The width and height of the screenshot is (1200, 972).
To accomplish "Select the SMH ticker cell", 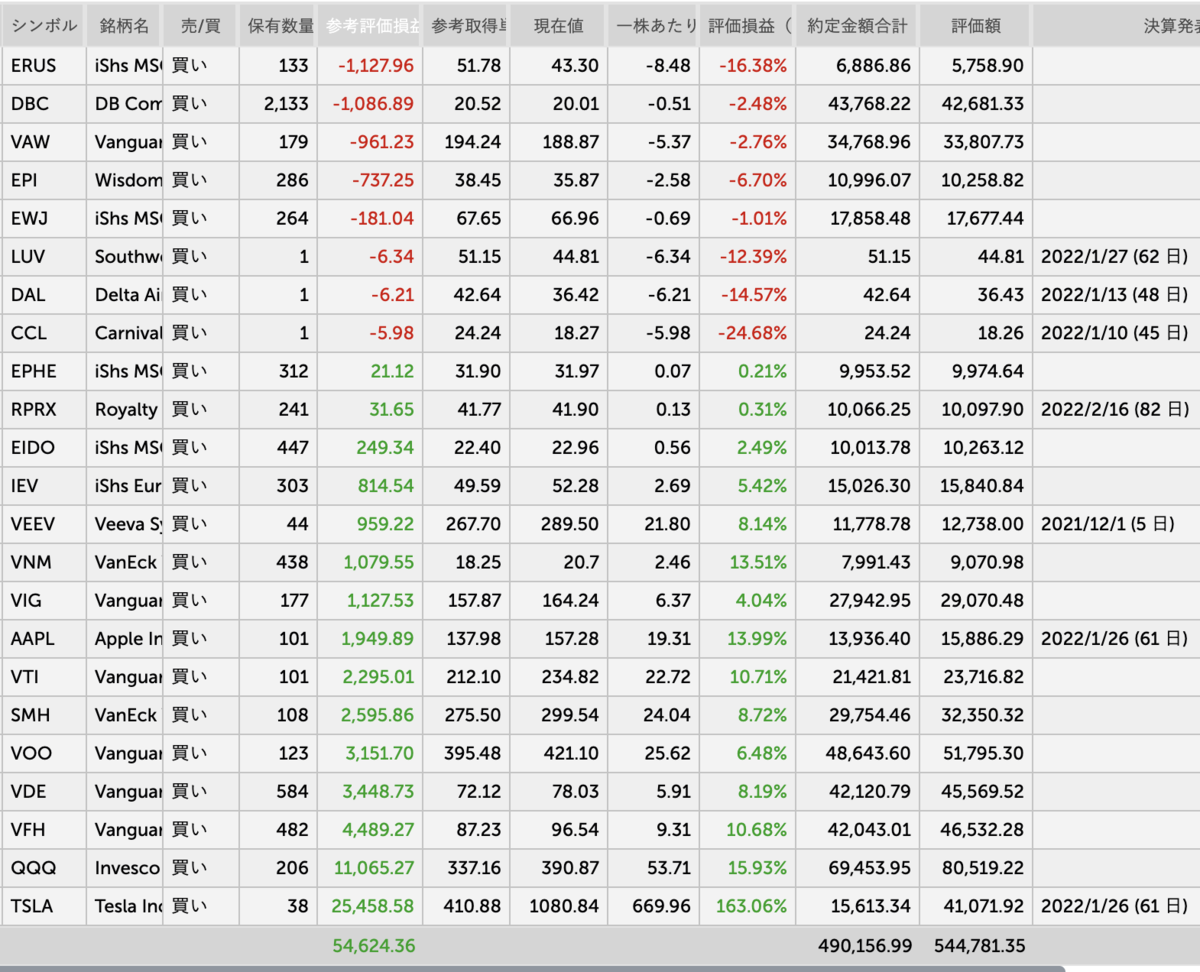I will [x=43, y=715].
